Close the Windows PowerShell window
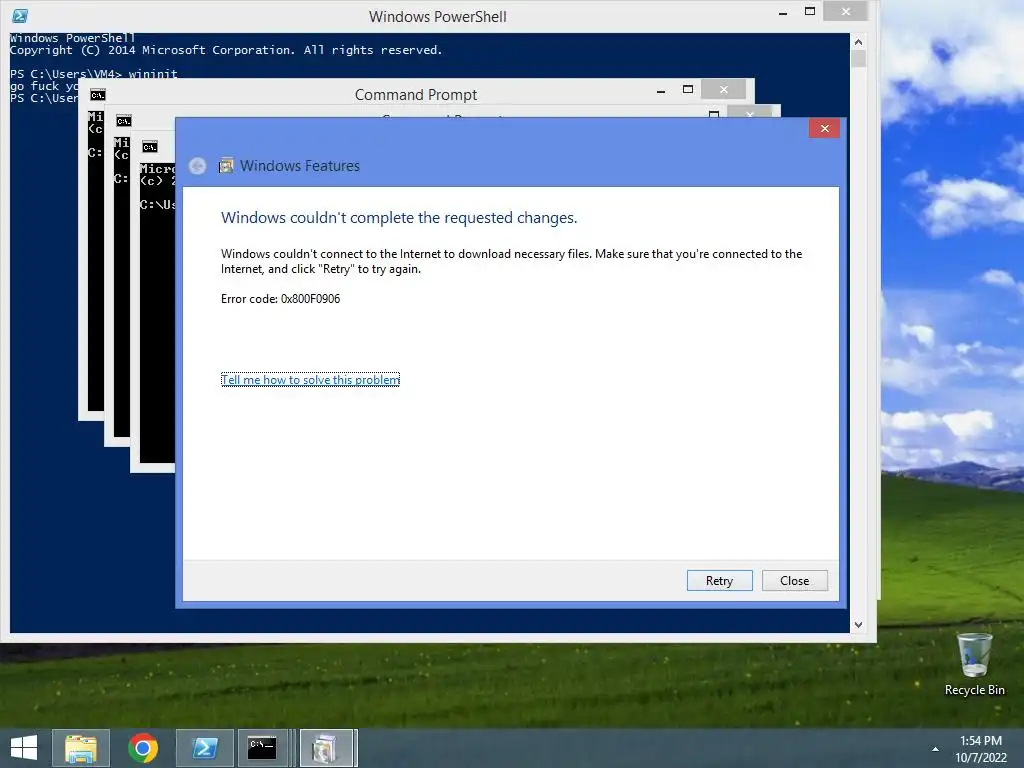The width and height of the screenshot is (1024, 768). 846,11
